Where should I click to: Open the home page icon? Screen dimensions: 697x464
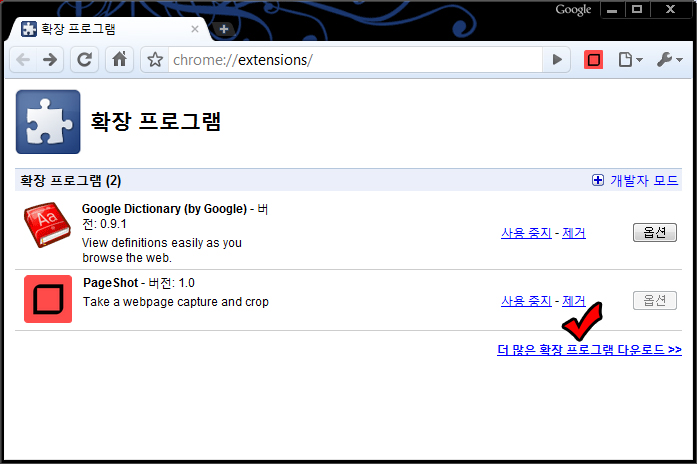[119, 60]
